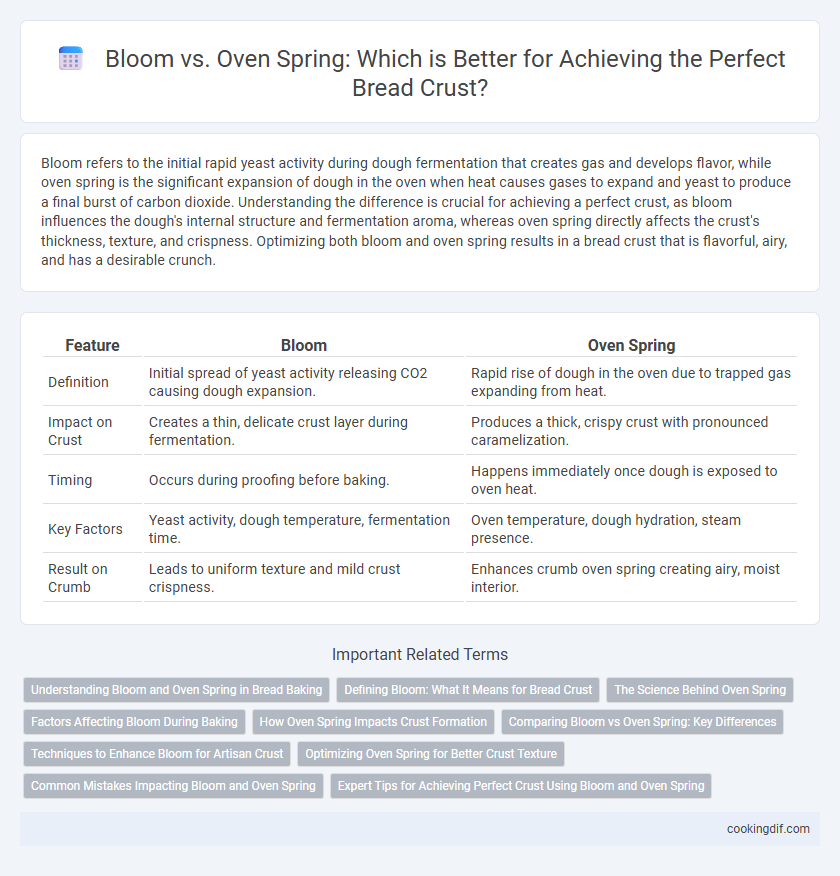The height and width of the screenshot is (876, 840).
Task: Open 'Understanding Bloom and Oven Spring in Bread Baking'
Action: 176,690
